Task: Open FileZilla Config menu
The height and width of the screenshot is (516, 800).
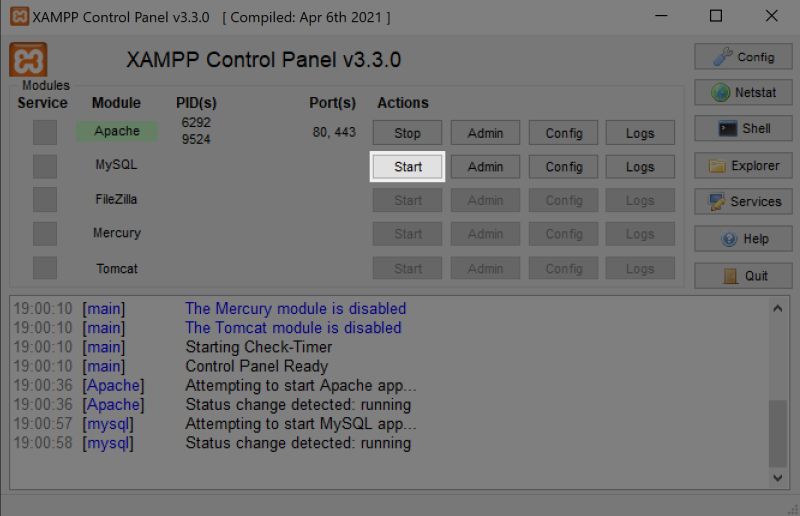Action: (x=563, y=200)
